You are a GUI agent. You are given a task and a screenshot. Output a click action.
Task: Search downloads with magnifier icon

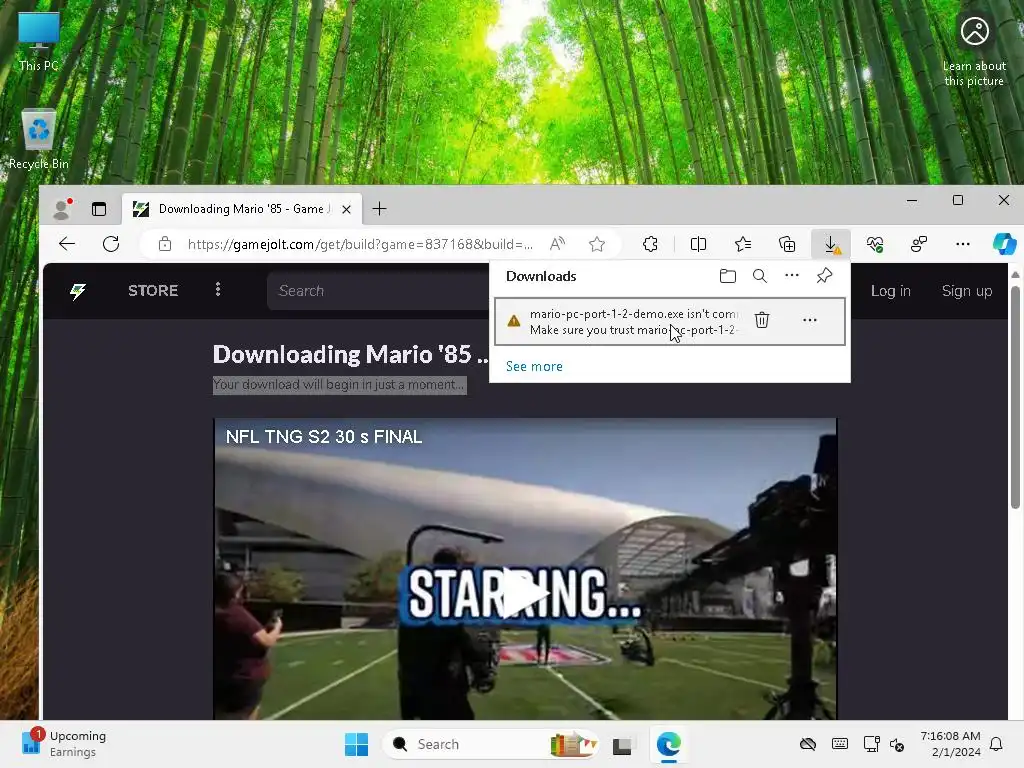coord(760,276)
